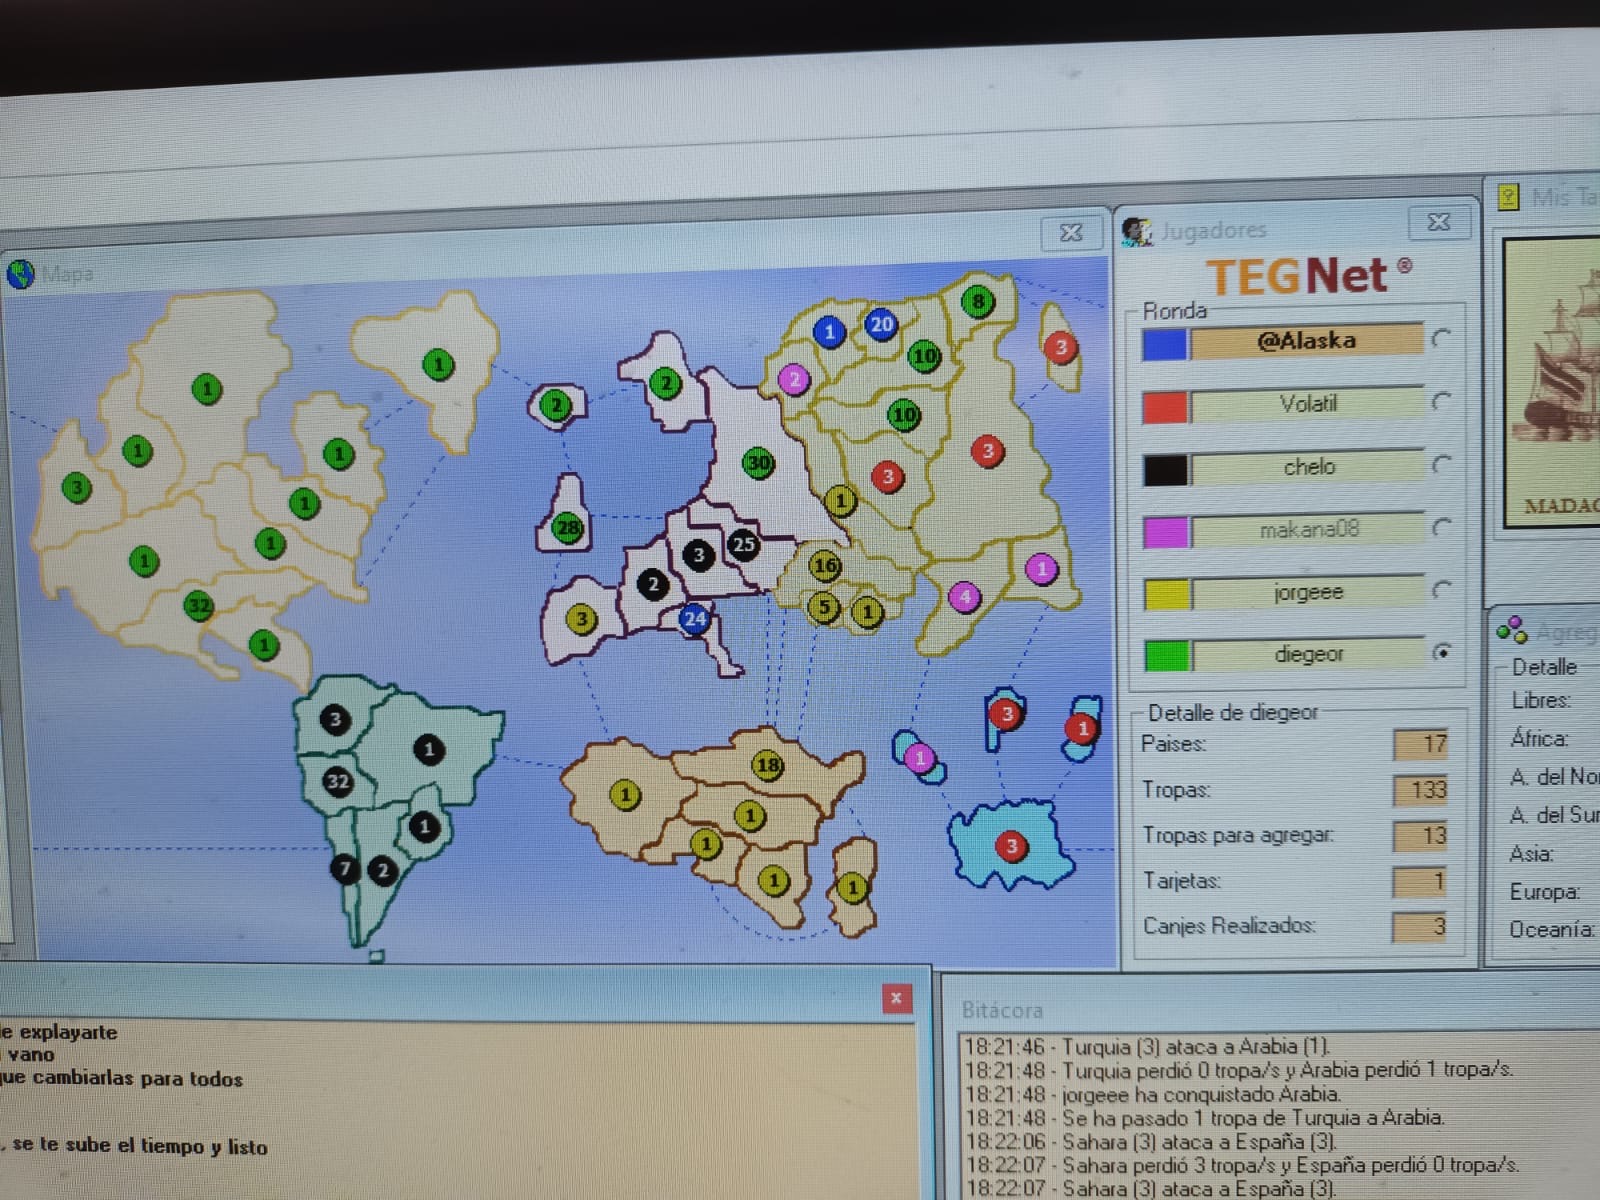
Task: Click the Tarjetas value showing 1
Action: [x=1420, y=882]
